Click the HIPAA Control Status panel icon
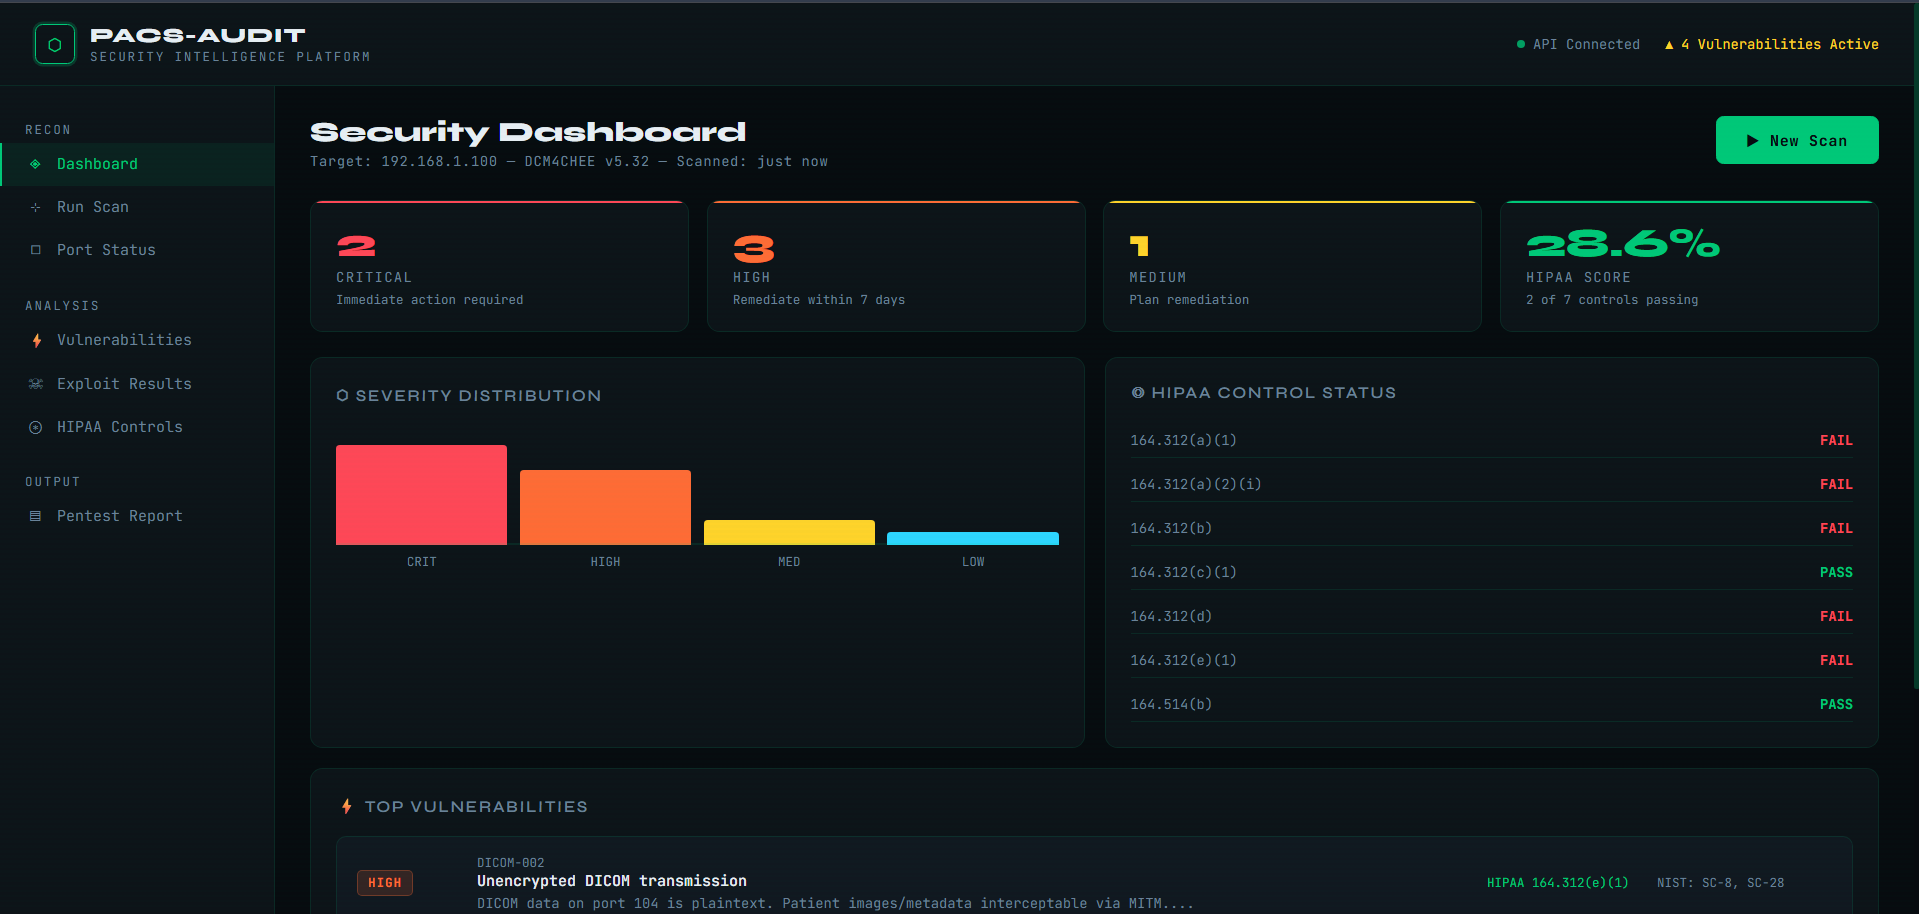This screenshot has height=914, width=1919. tap(1138, 393)
